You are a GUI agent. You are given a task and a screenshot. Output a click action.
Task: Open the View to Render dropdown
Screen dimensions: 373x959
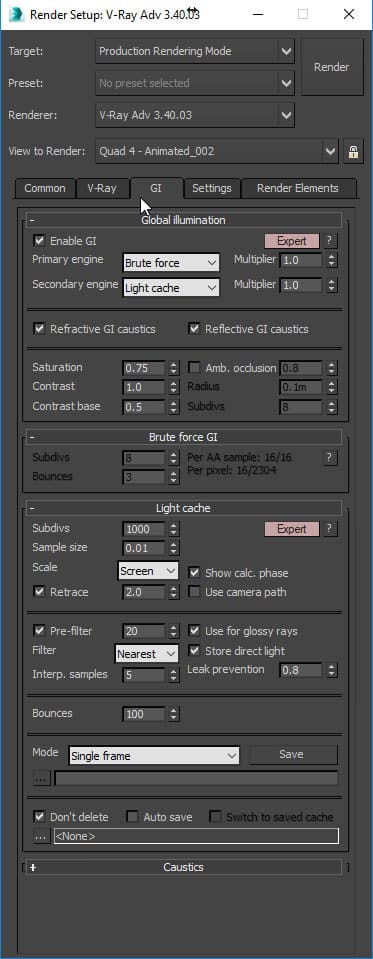coord(216,151)
